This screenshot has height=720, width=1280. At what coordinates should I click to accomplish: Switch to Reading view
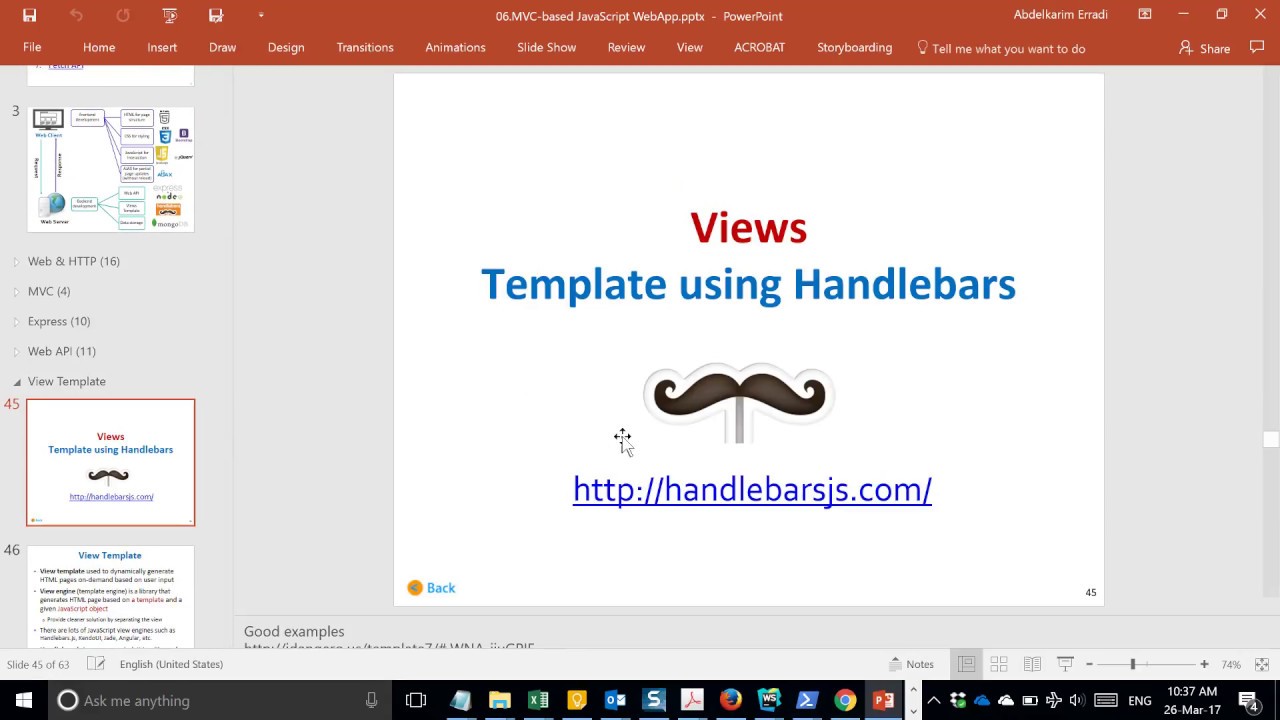(x=1032, y=664)
